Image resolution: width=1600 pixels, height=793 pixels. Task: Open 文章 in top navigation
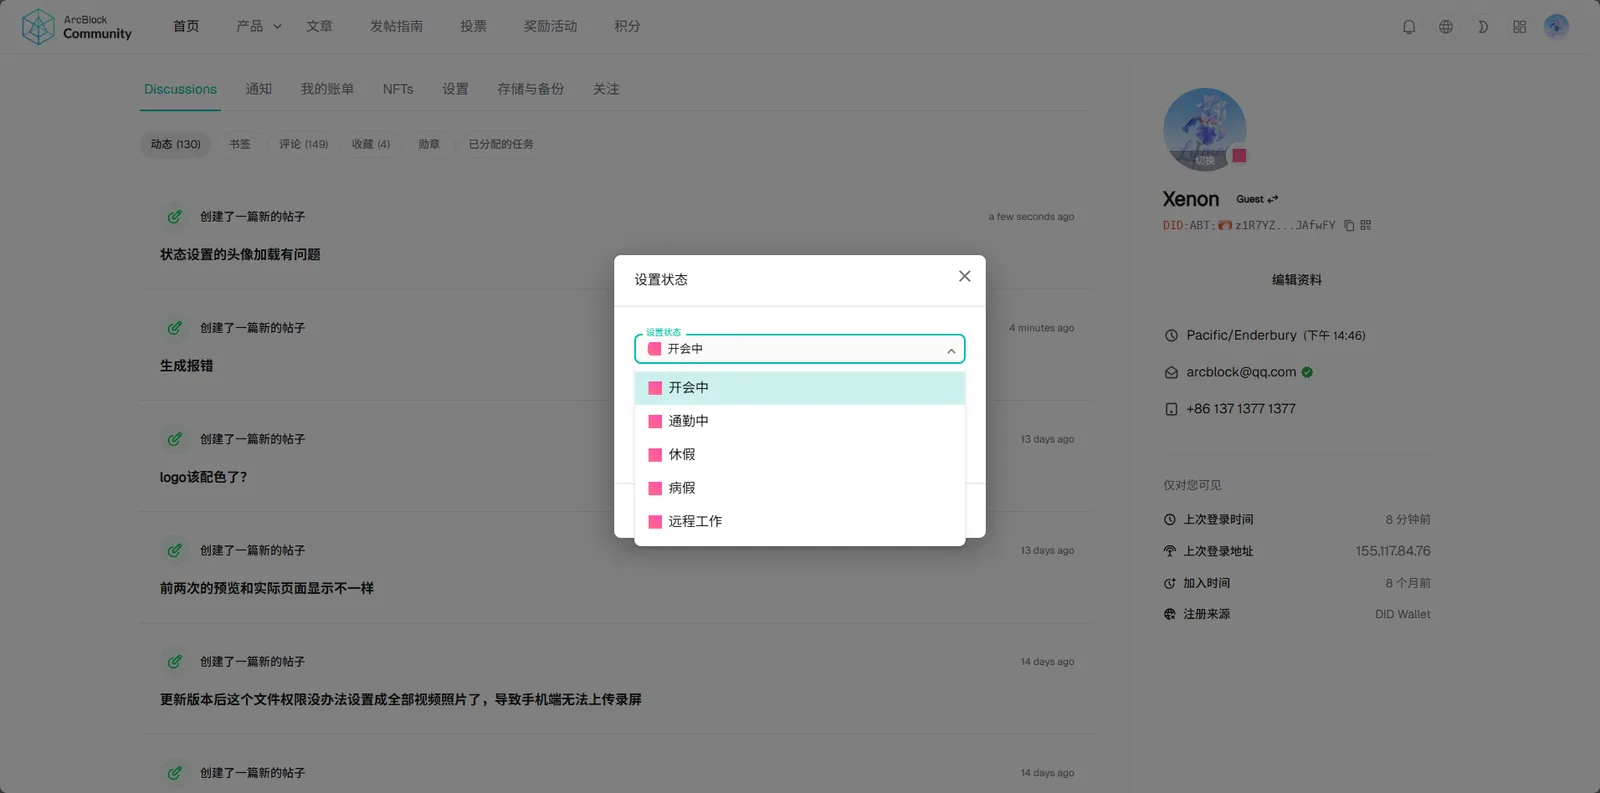tap(320, 26)
